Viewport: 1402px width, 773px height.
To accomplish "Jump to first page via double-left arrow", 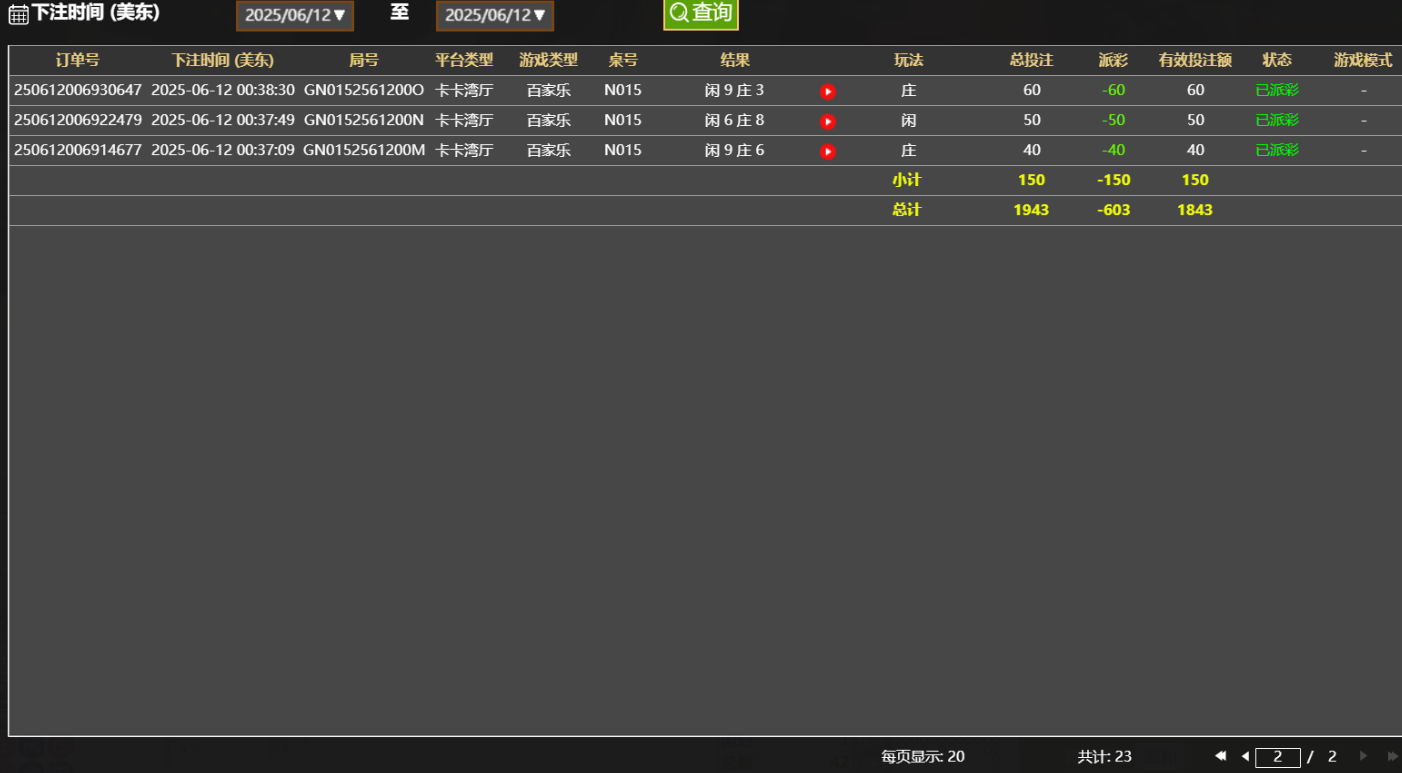I will pyautogui.click(x=1220, y=757).
